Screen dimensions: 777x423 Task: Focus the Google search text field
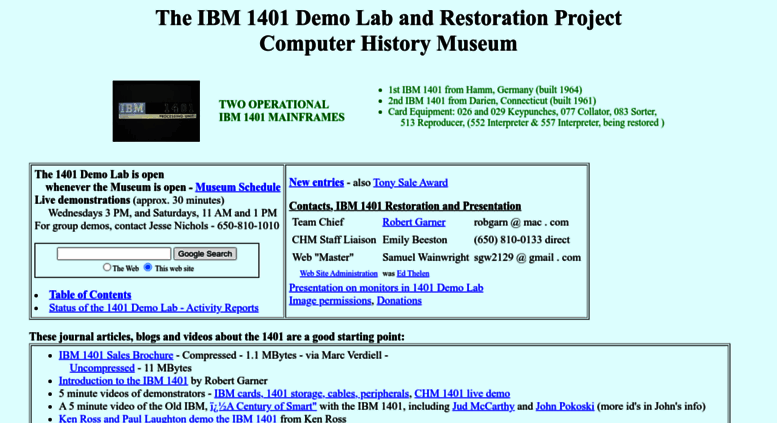pos(114,254)
